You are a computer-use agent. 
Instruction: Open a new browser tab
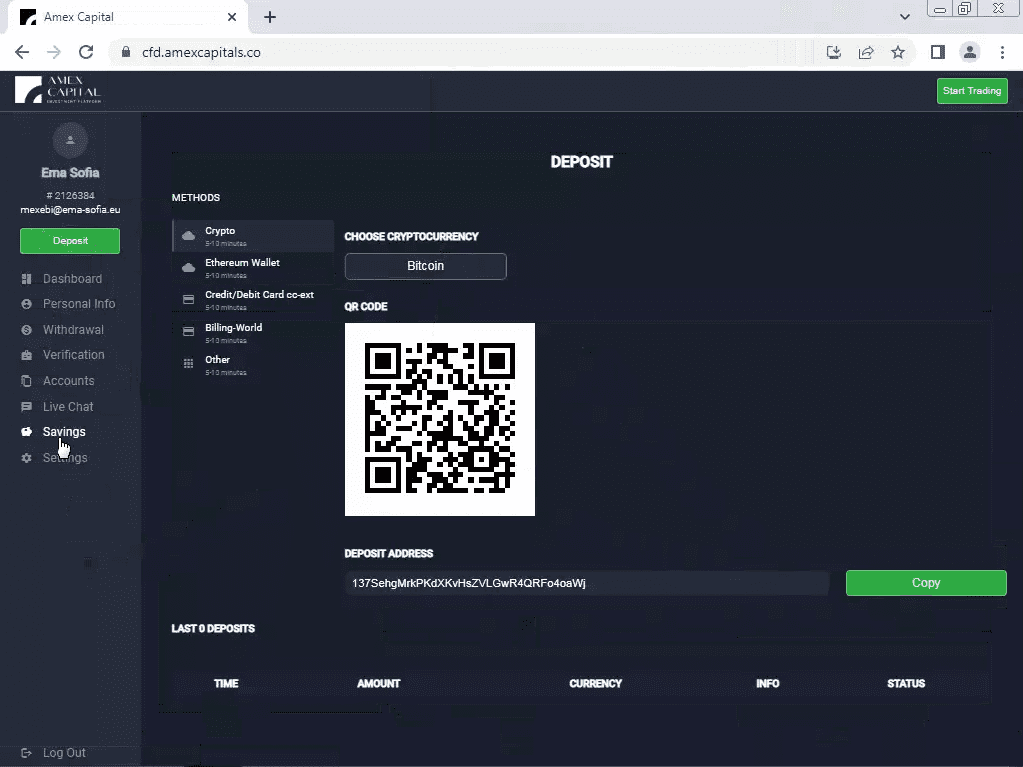(x=270, y=18)
